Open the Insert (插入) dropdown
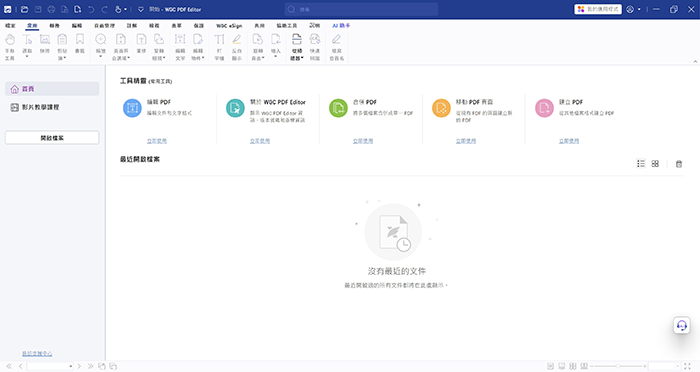This screenshot has height=372, width=700. click(275, 57)
